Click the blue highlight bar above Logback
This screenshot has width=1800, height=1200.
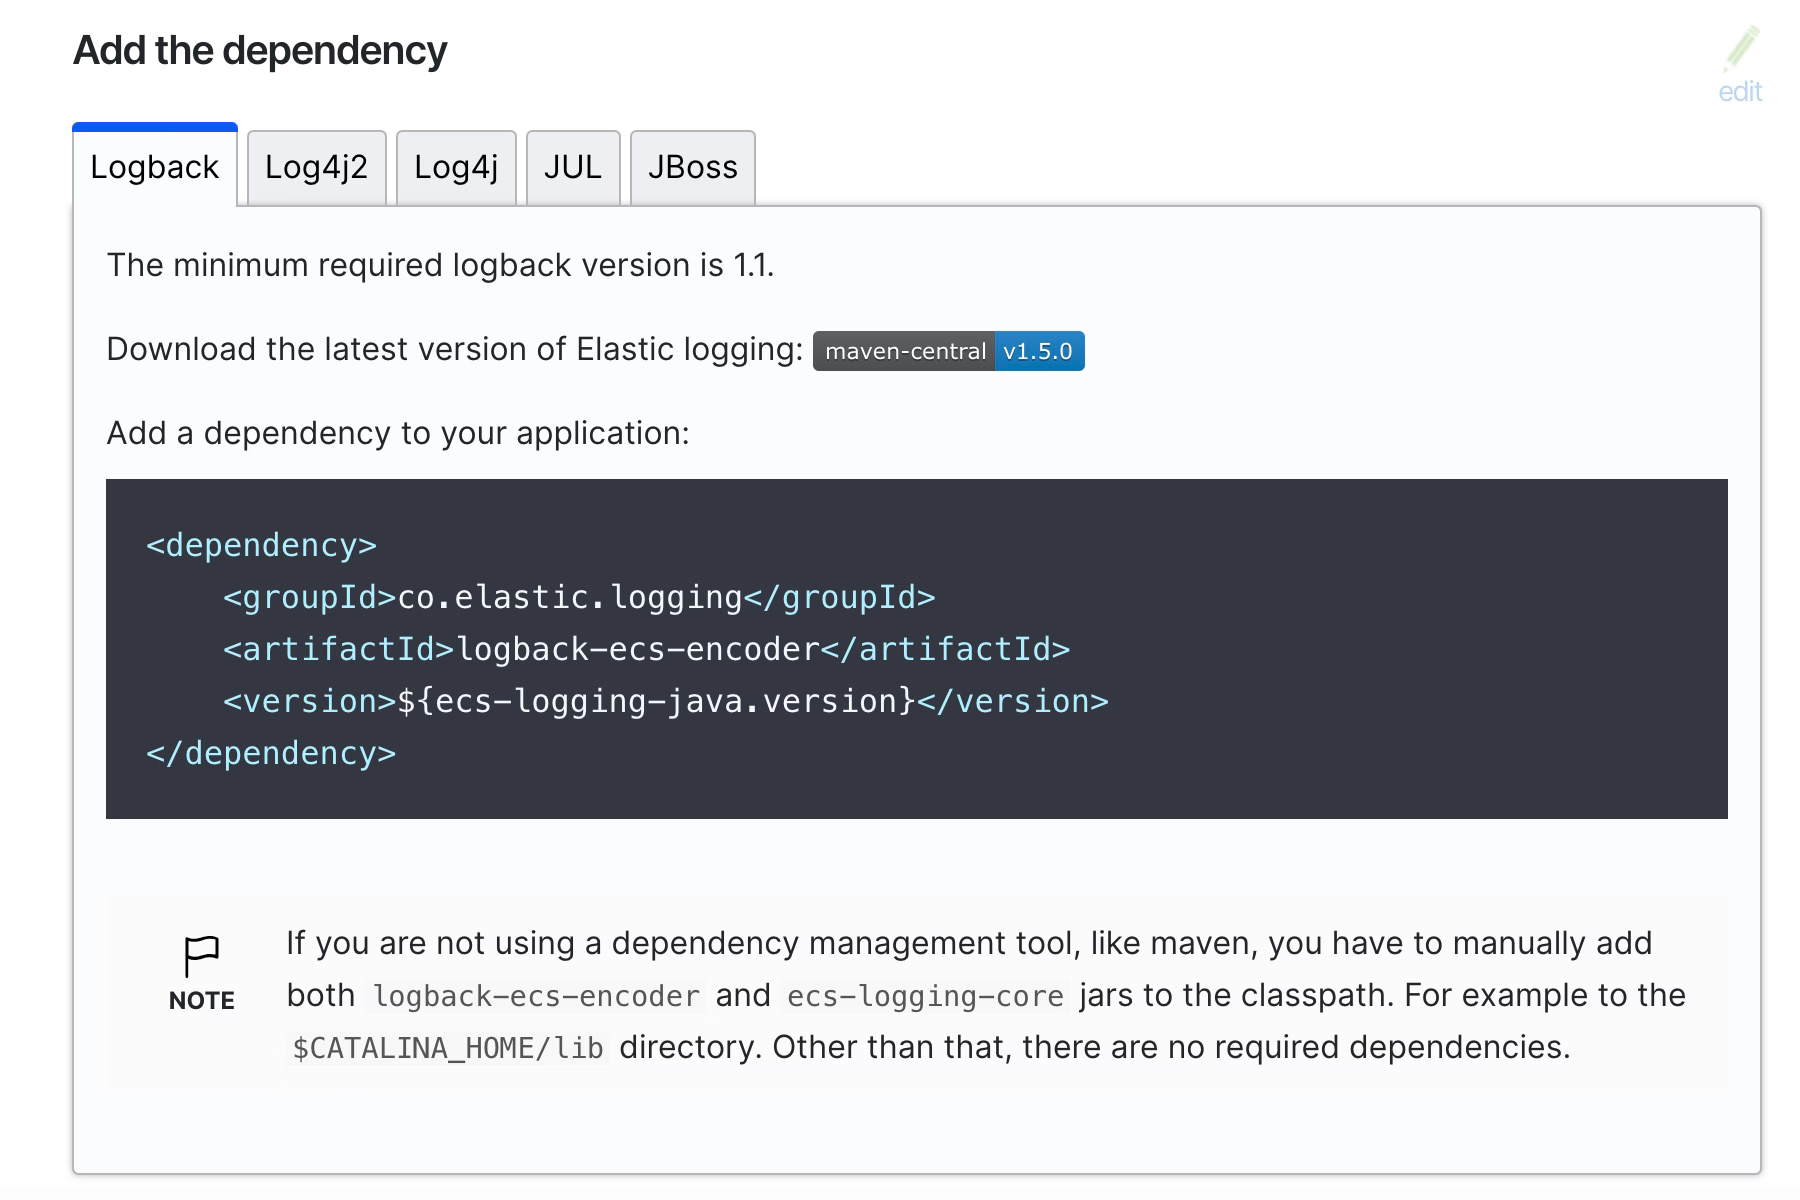coord(154,126)
